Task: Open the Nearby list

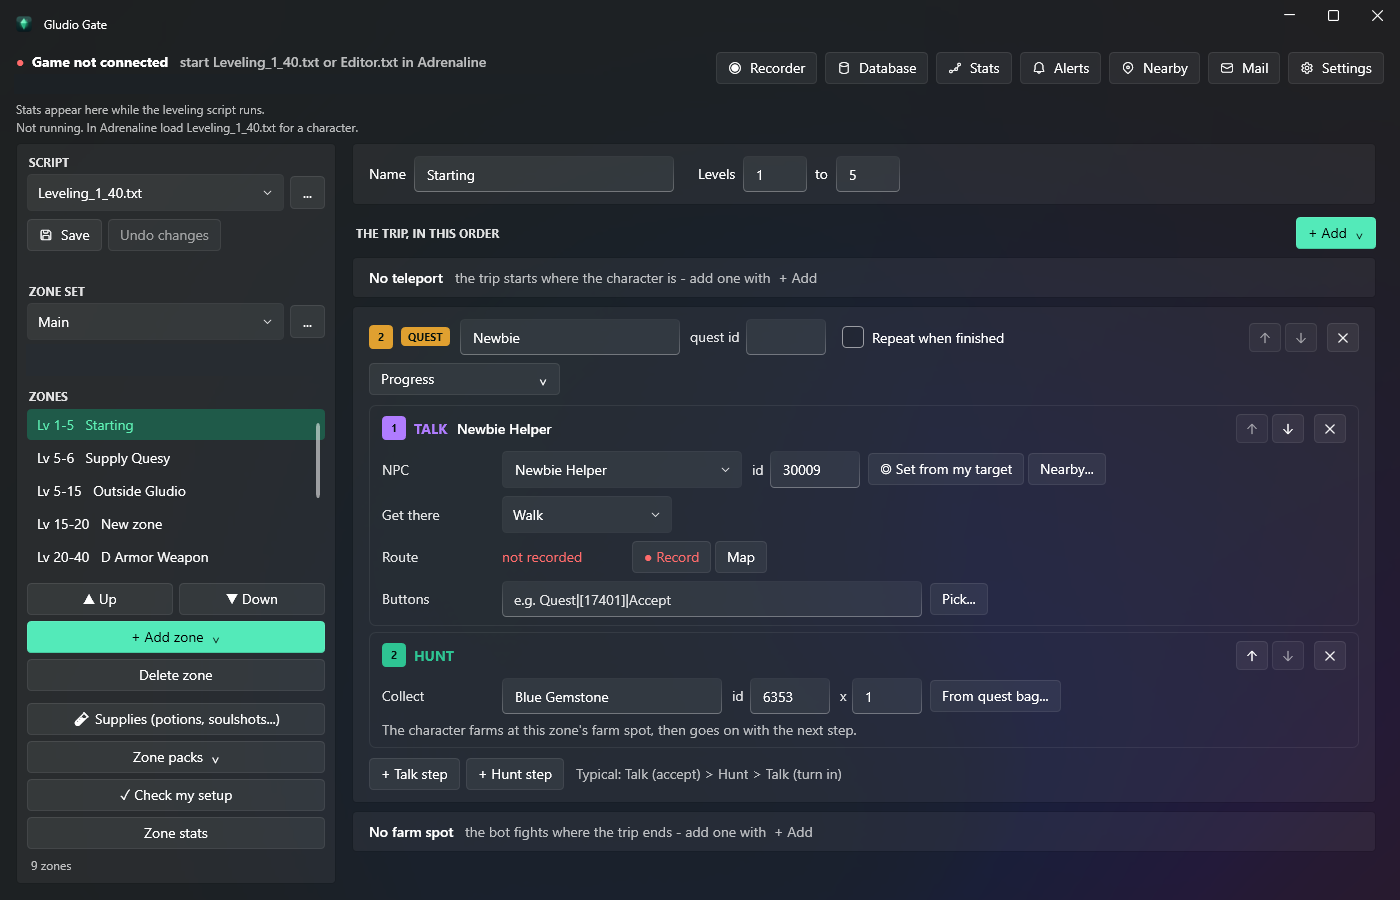Action: [1154, 68]
